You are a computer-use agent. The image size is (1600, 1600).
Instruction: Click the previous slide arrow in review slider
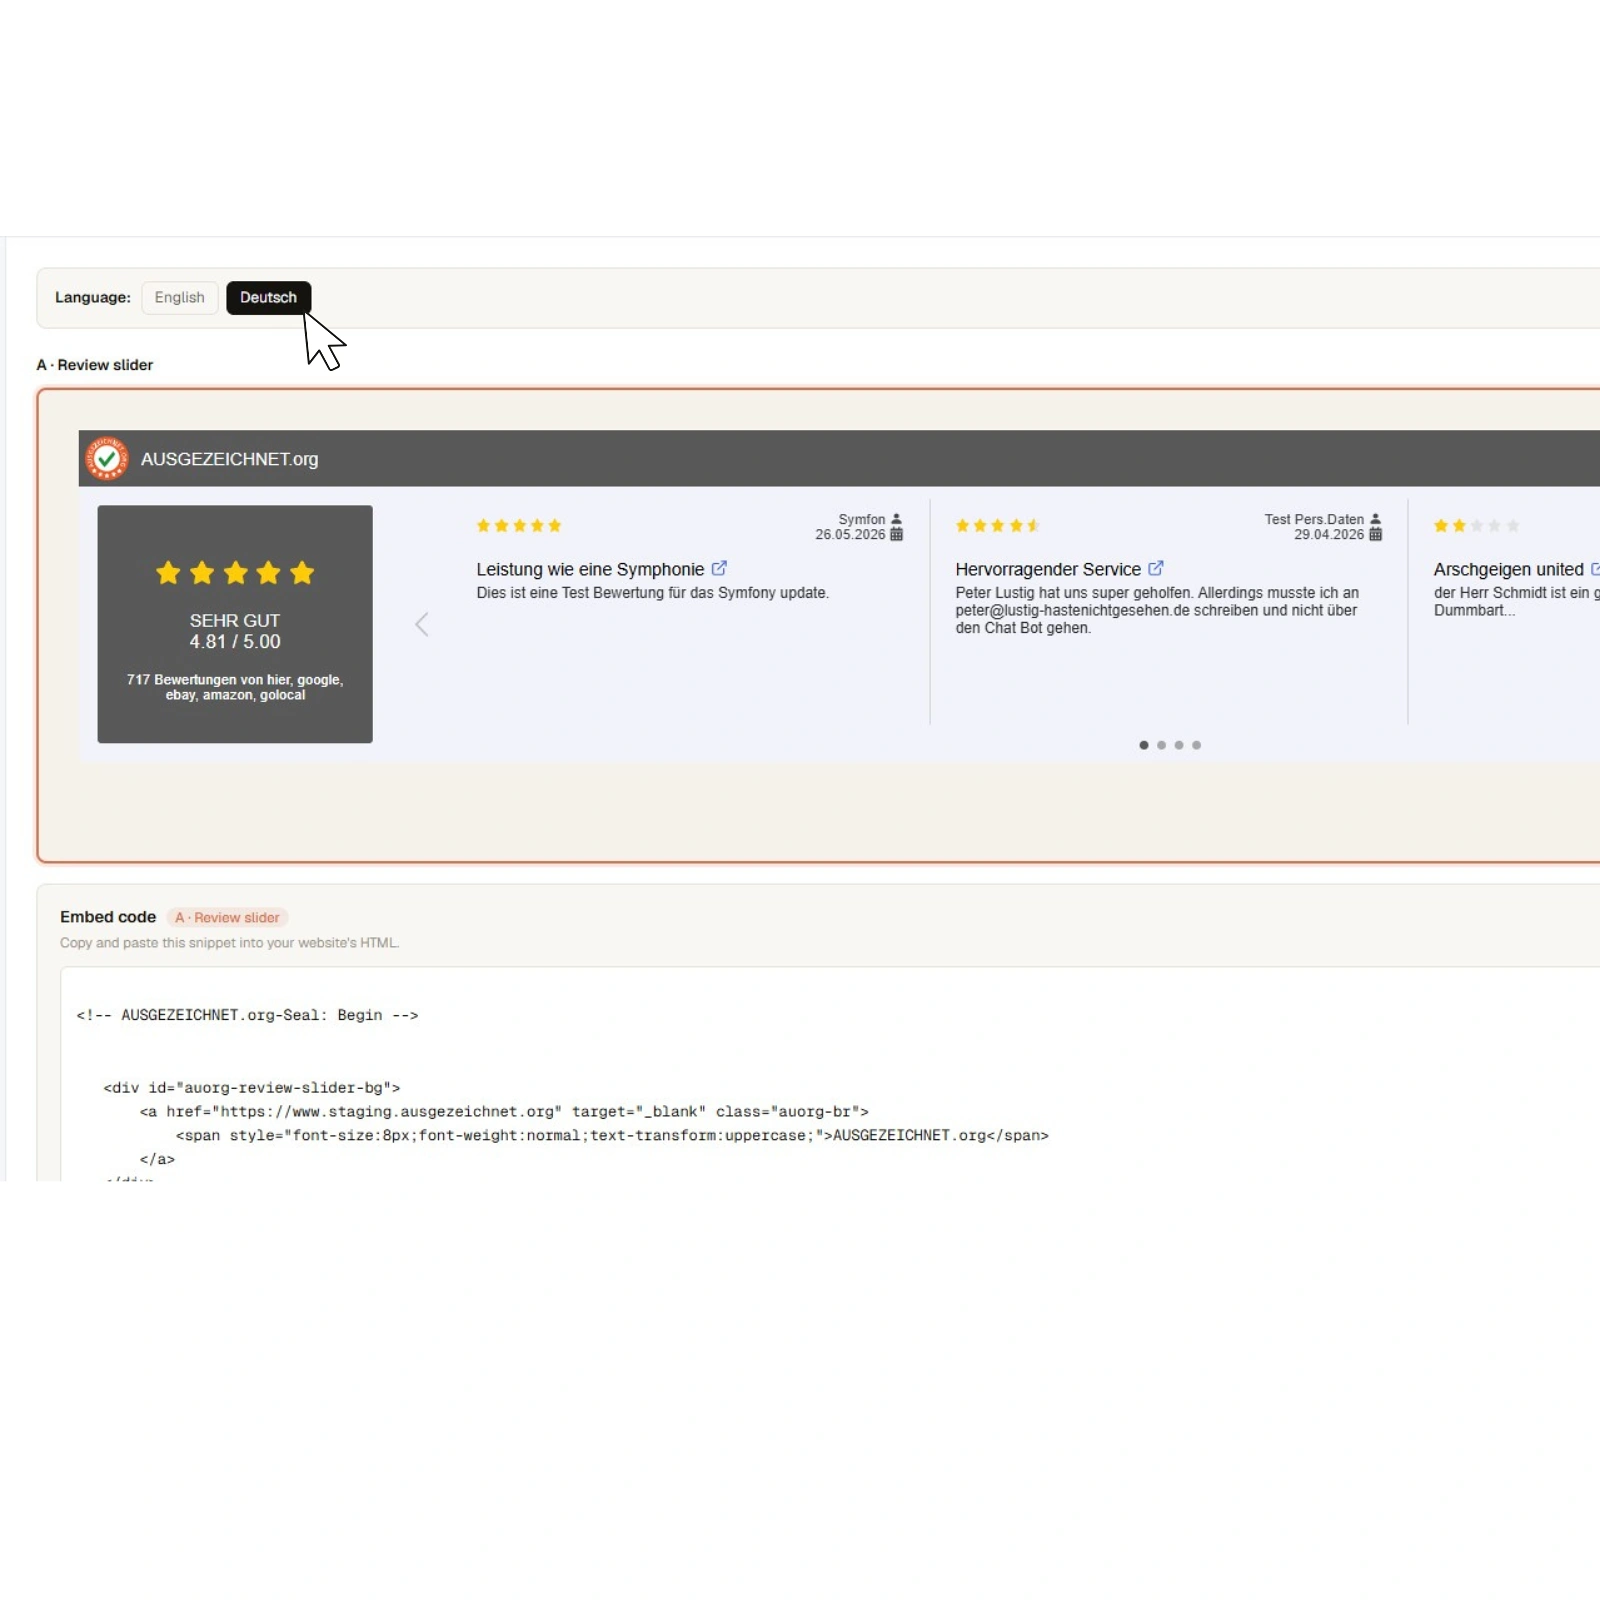[x=422, y=624]
